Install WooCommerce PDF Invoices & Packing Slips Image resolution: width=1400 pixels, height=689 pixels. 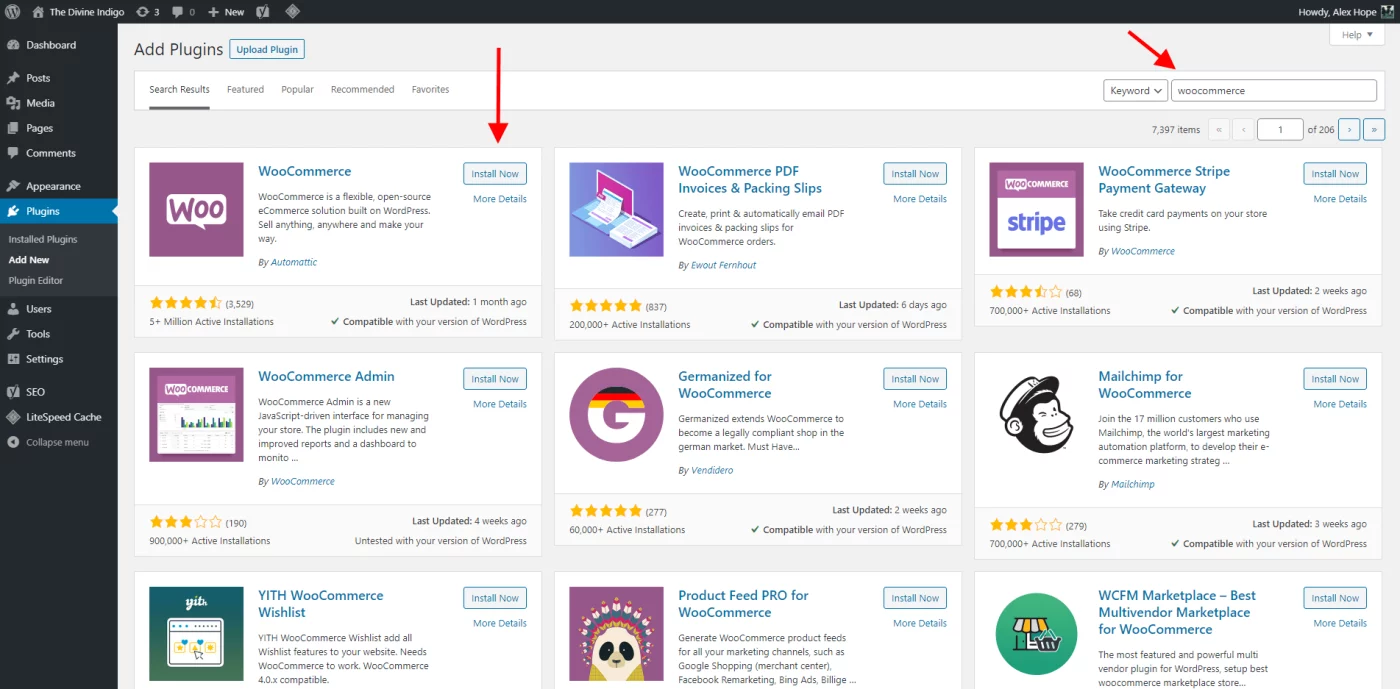(915, 174)
